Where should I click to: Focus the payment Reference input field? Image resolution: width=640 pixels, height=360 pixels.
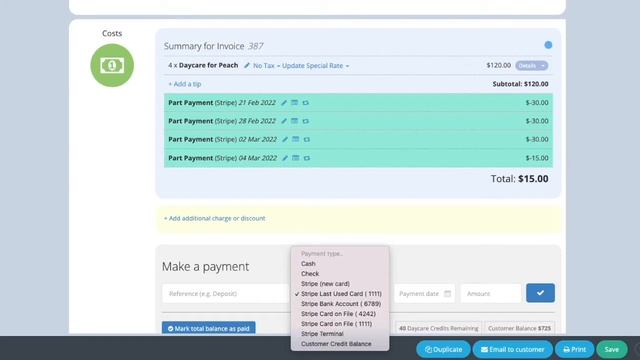point(226,293)
